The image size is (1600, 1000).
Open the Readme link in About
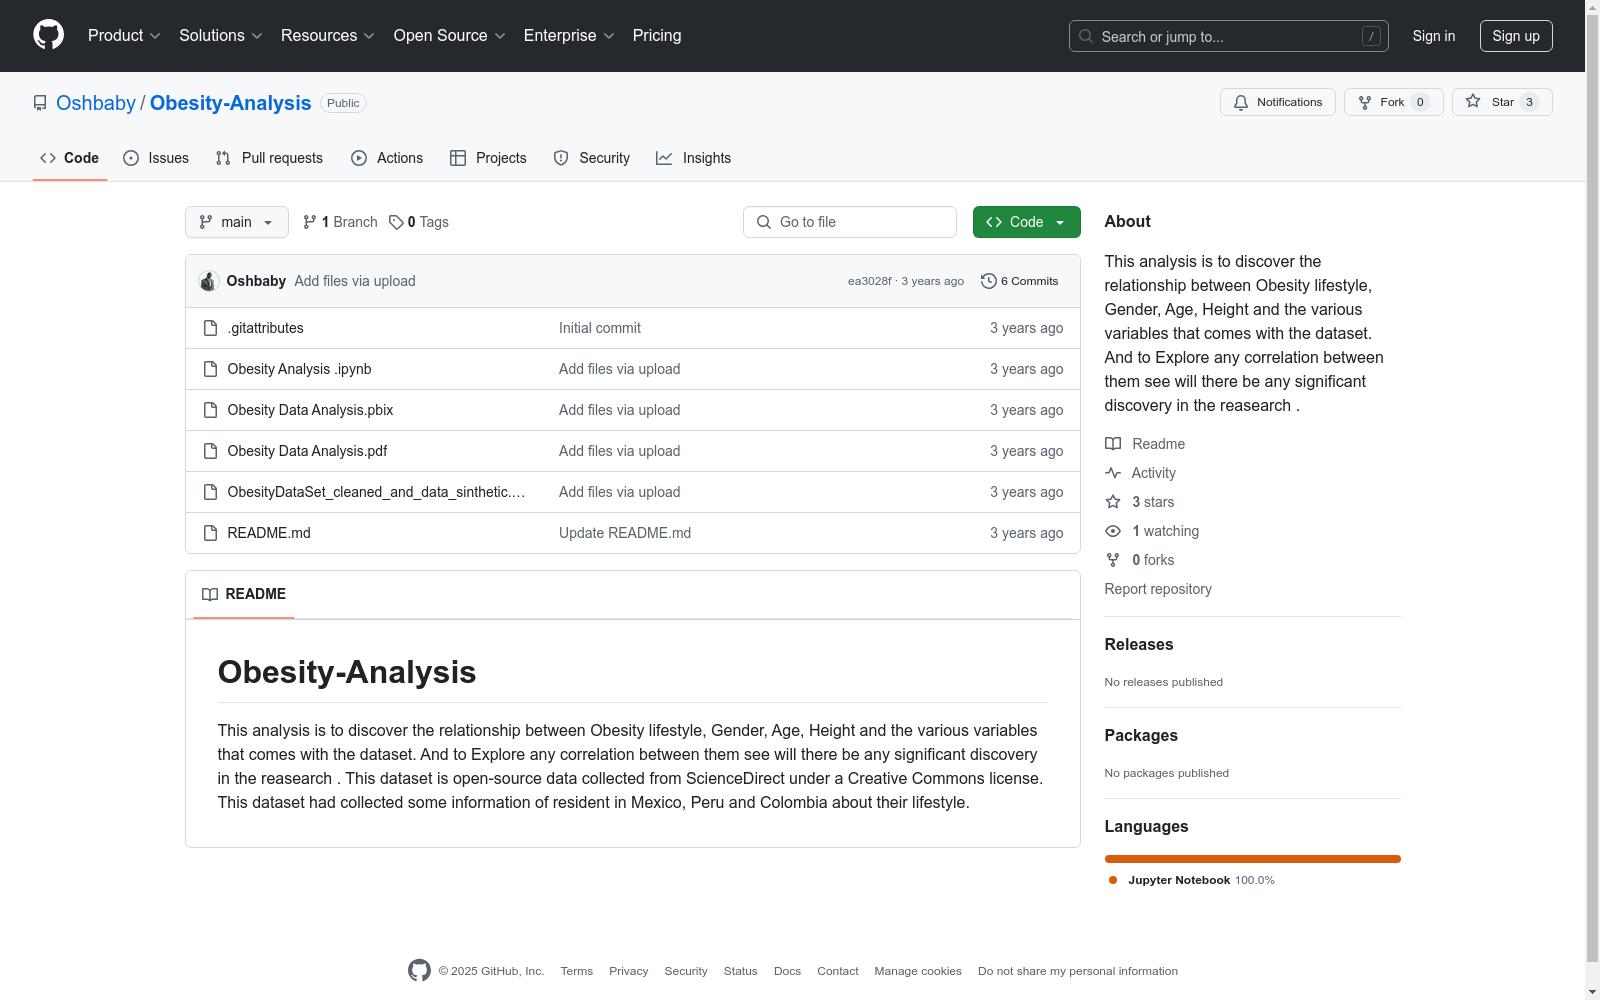(1145, 444)
